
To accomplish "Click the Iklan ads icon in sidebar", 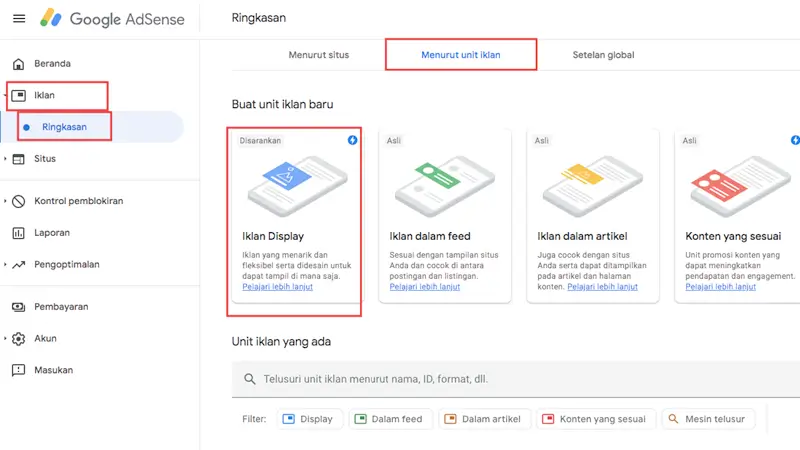I will click(18, 95).
